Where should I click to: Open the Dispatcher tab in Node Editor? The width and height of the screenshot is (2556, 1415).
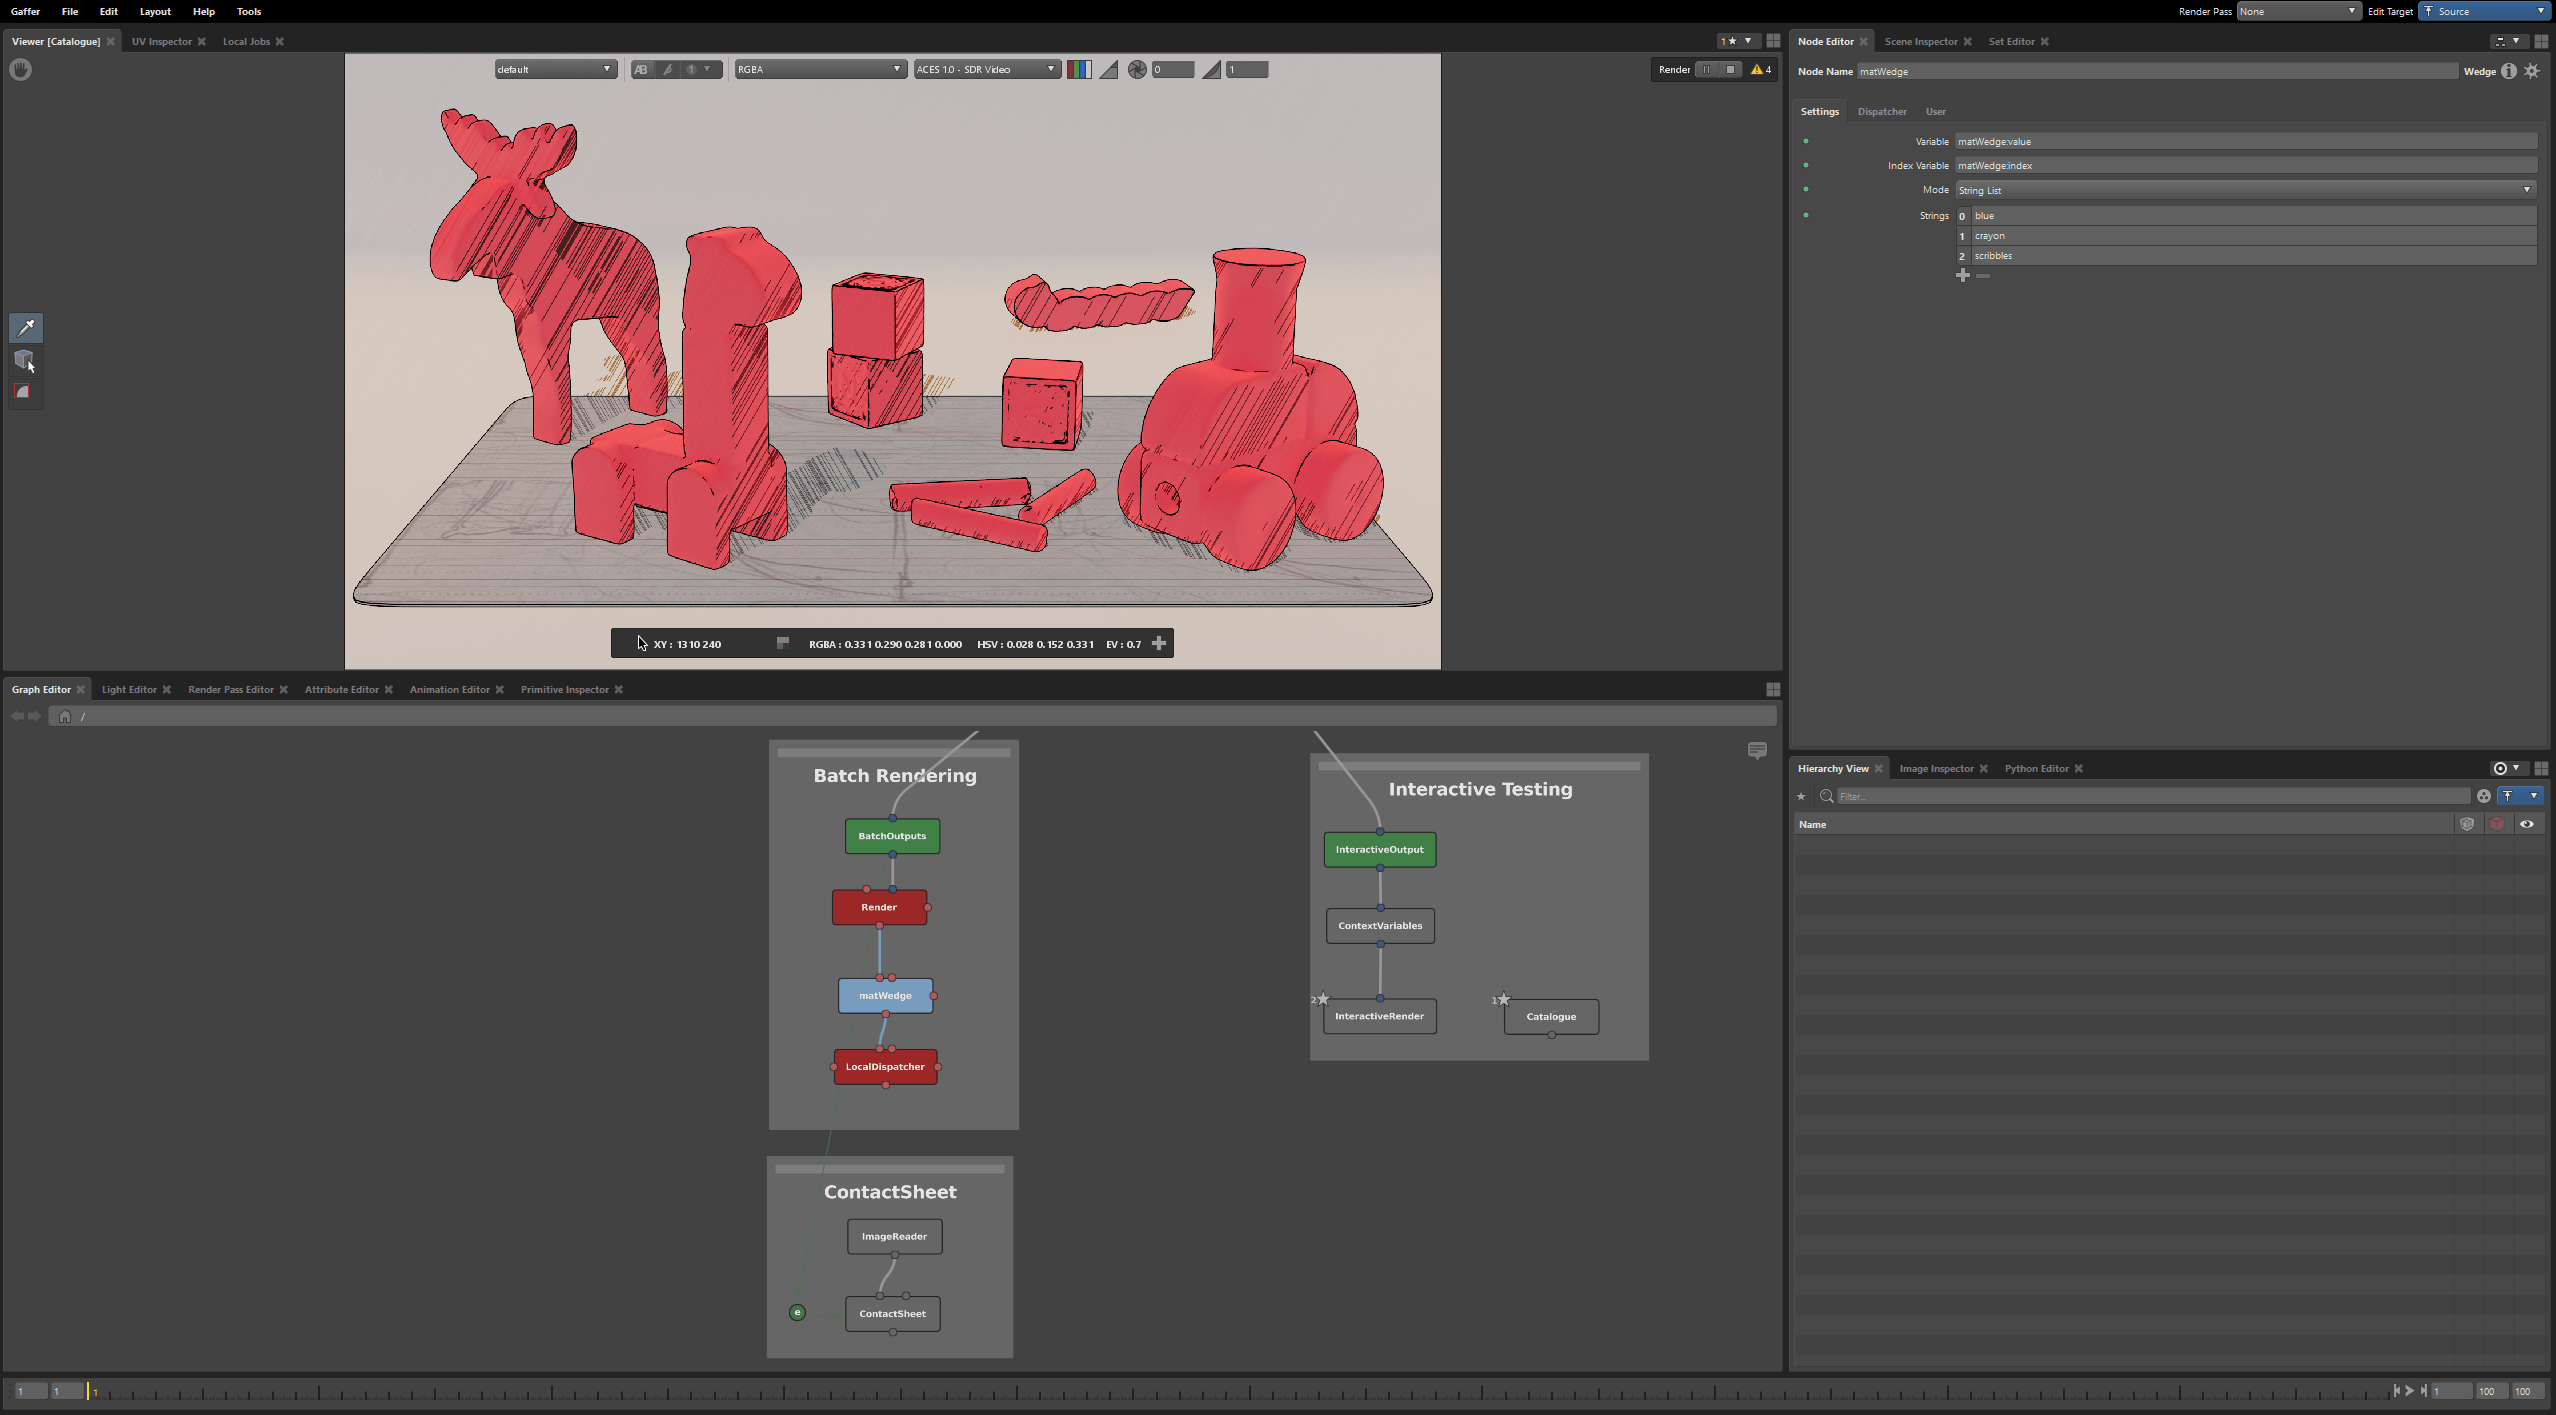(x=1881, y=111)
